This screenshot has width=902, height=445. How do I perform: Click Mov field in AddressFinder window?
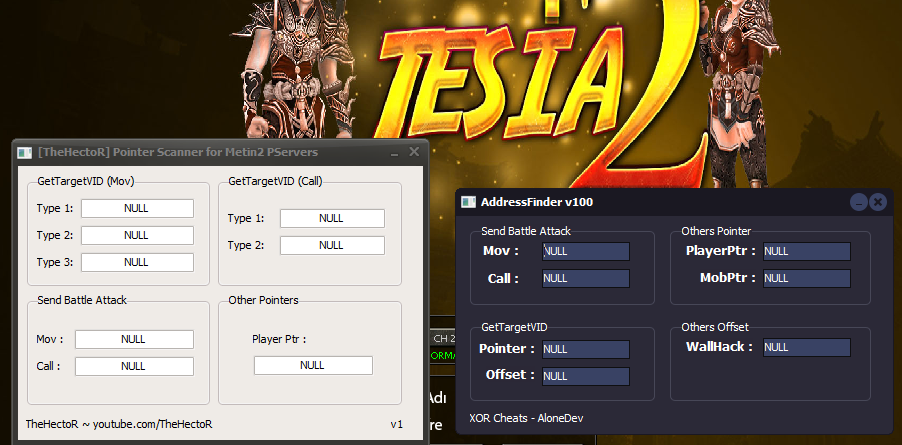click(586, 251)
